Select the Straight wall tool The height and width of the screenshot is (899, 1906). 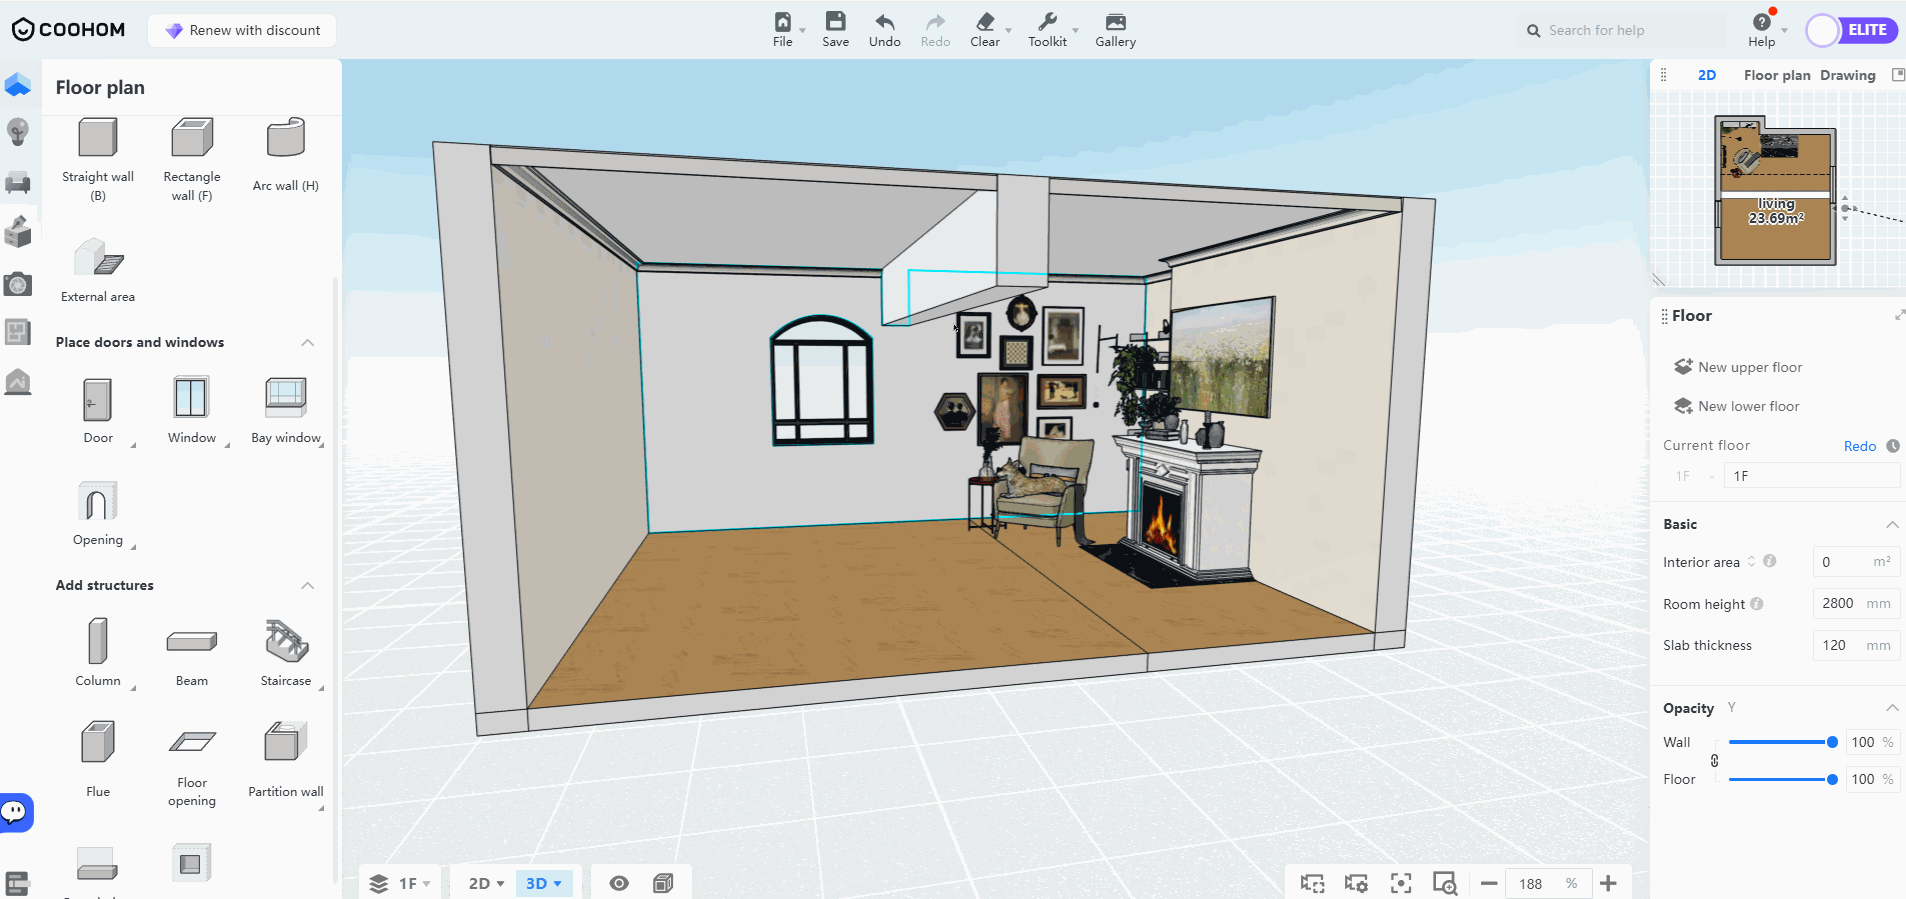(x=97, y=139)
